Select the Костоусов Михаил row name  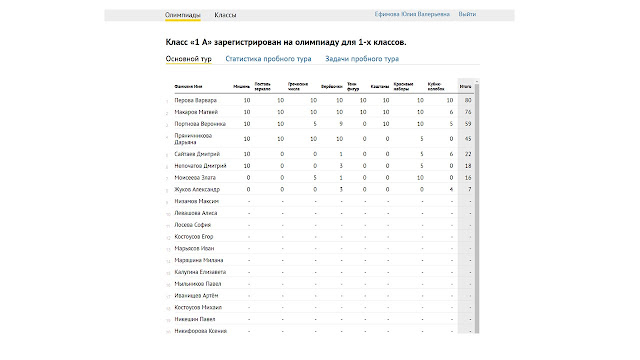(x=198, y=308)
